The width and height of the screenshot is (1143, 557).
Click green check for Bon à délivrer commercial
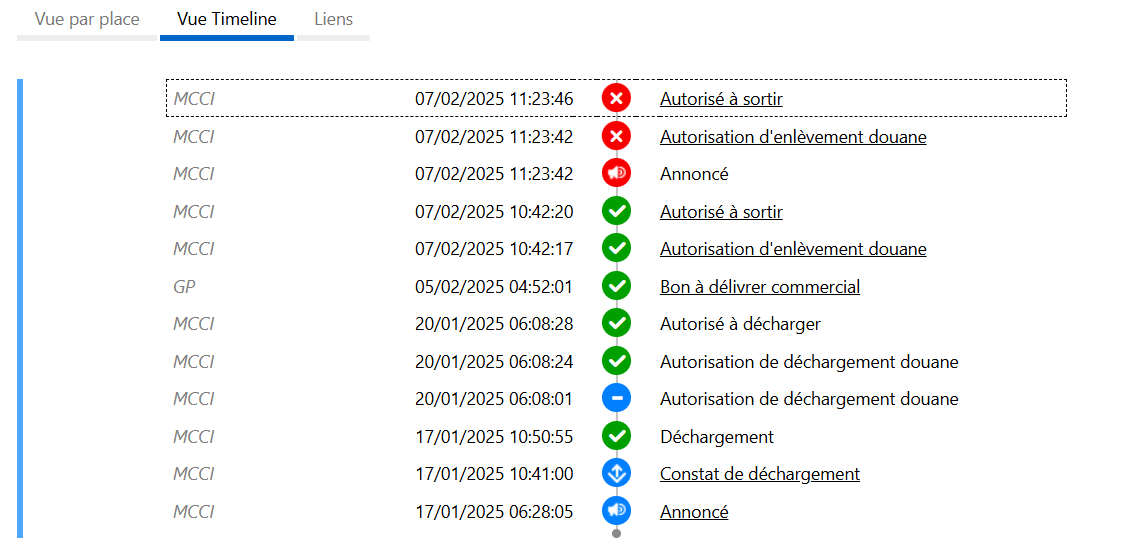click(616, 286)
